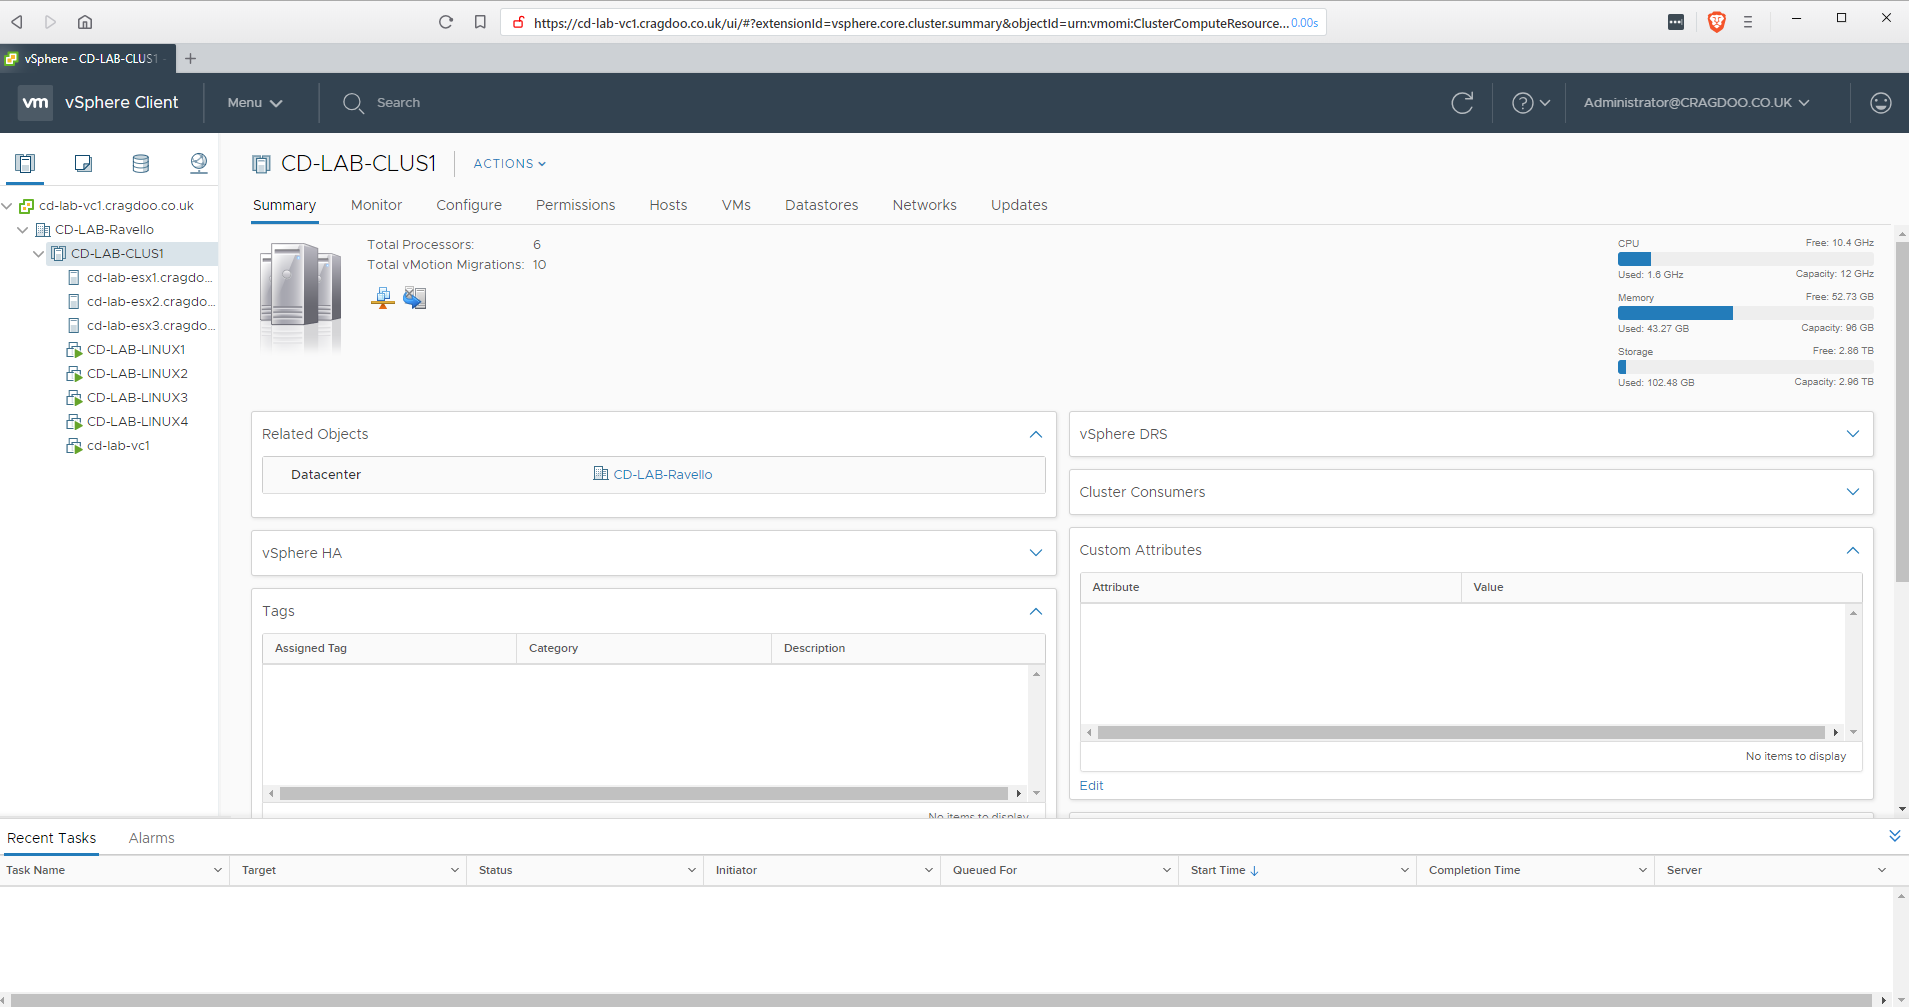The width and height of the screenshot is (1909, 1007).
Task: Open the Networks tab
Action: [x=924, y=205]
